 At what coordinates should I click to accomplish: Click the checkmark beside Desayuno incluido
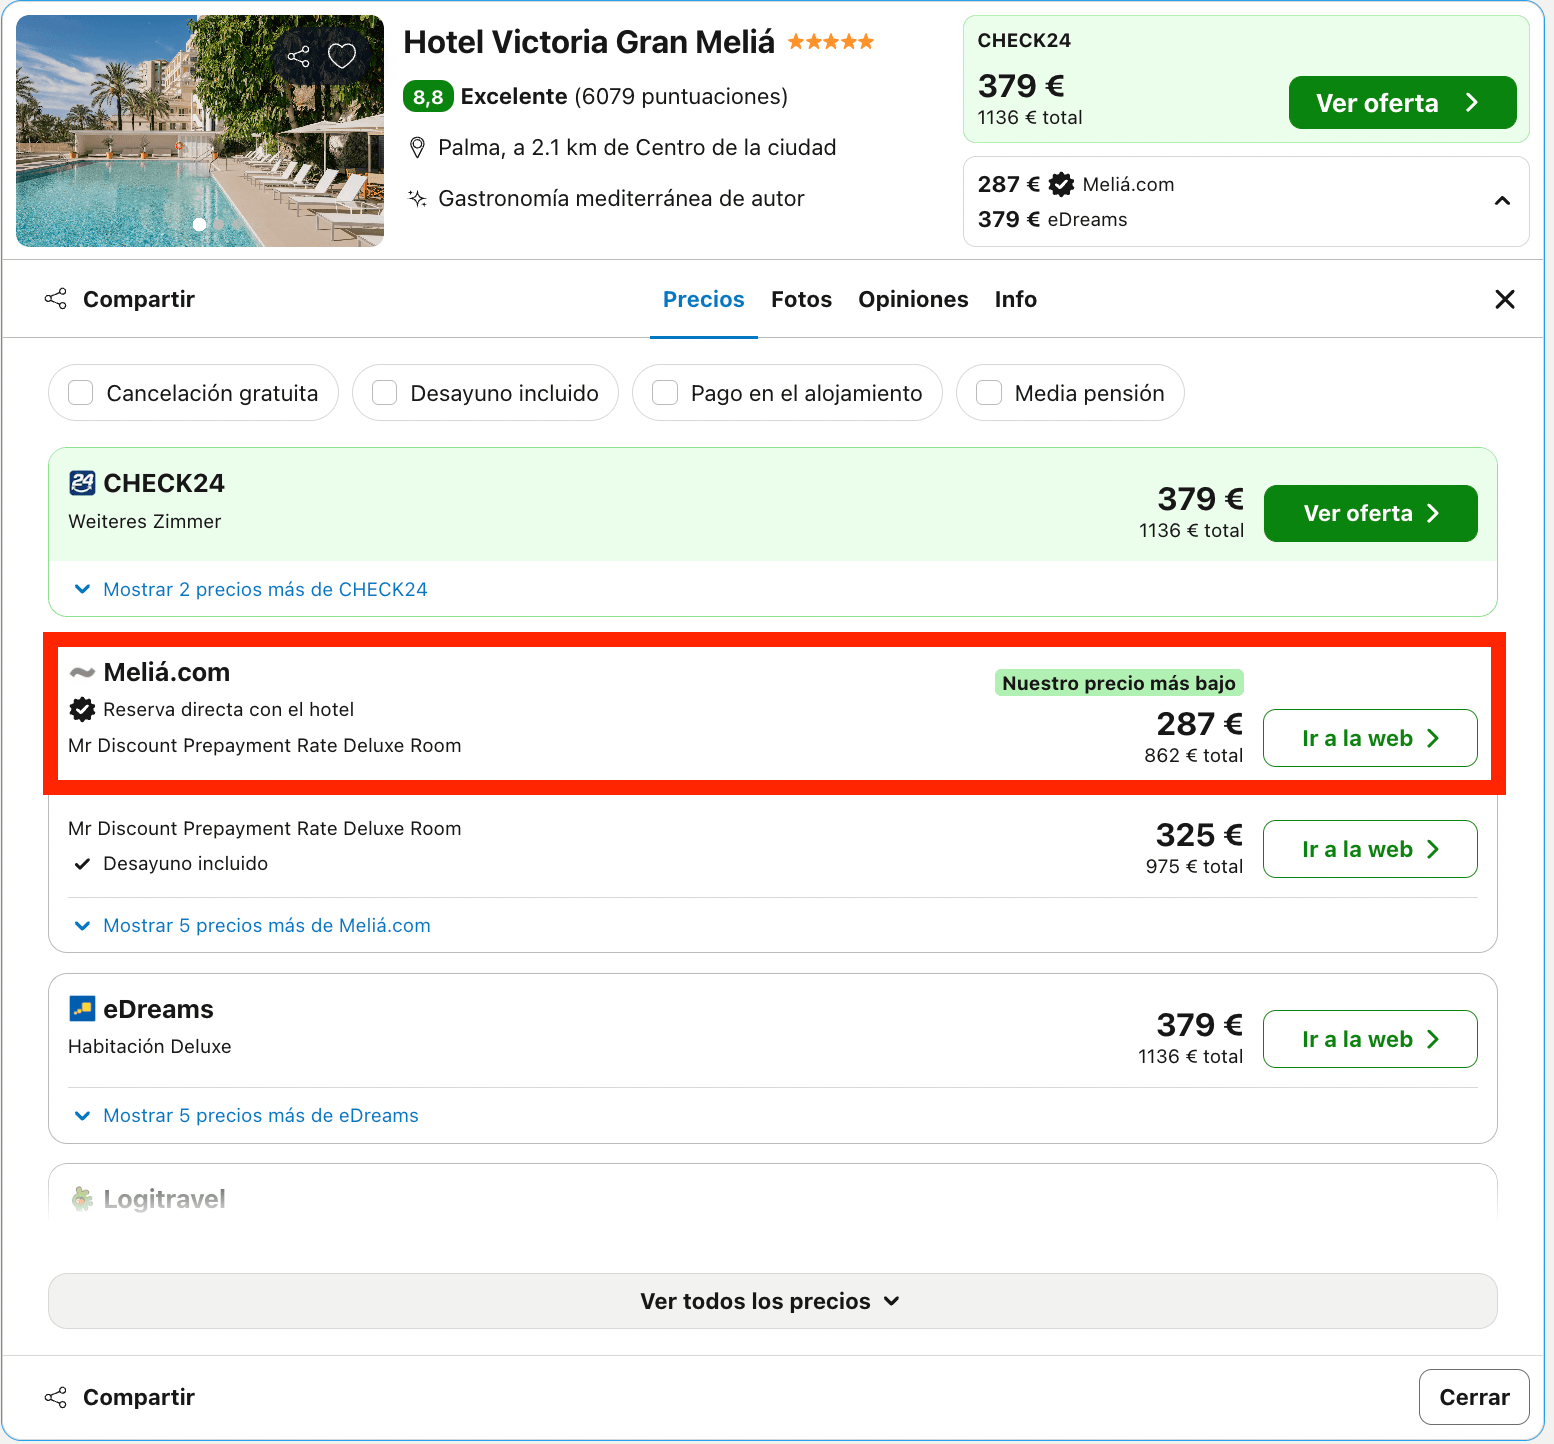tap(83, 864)
